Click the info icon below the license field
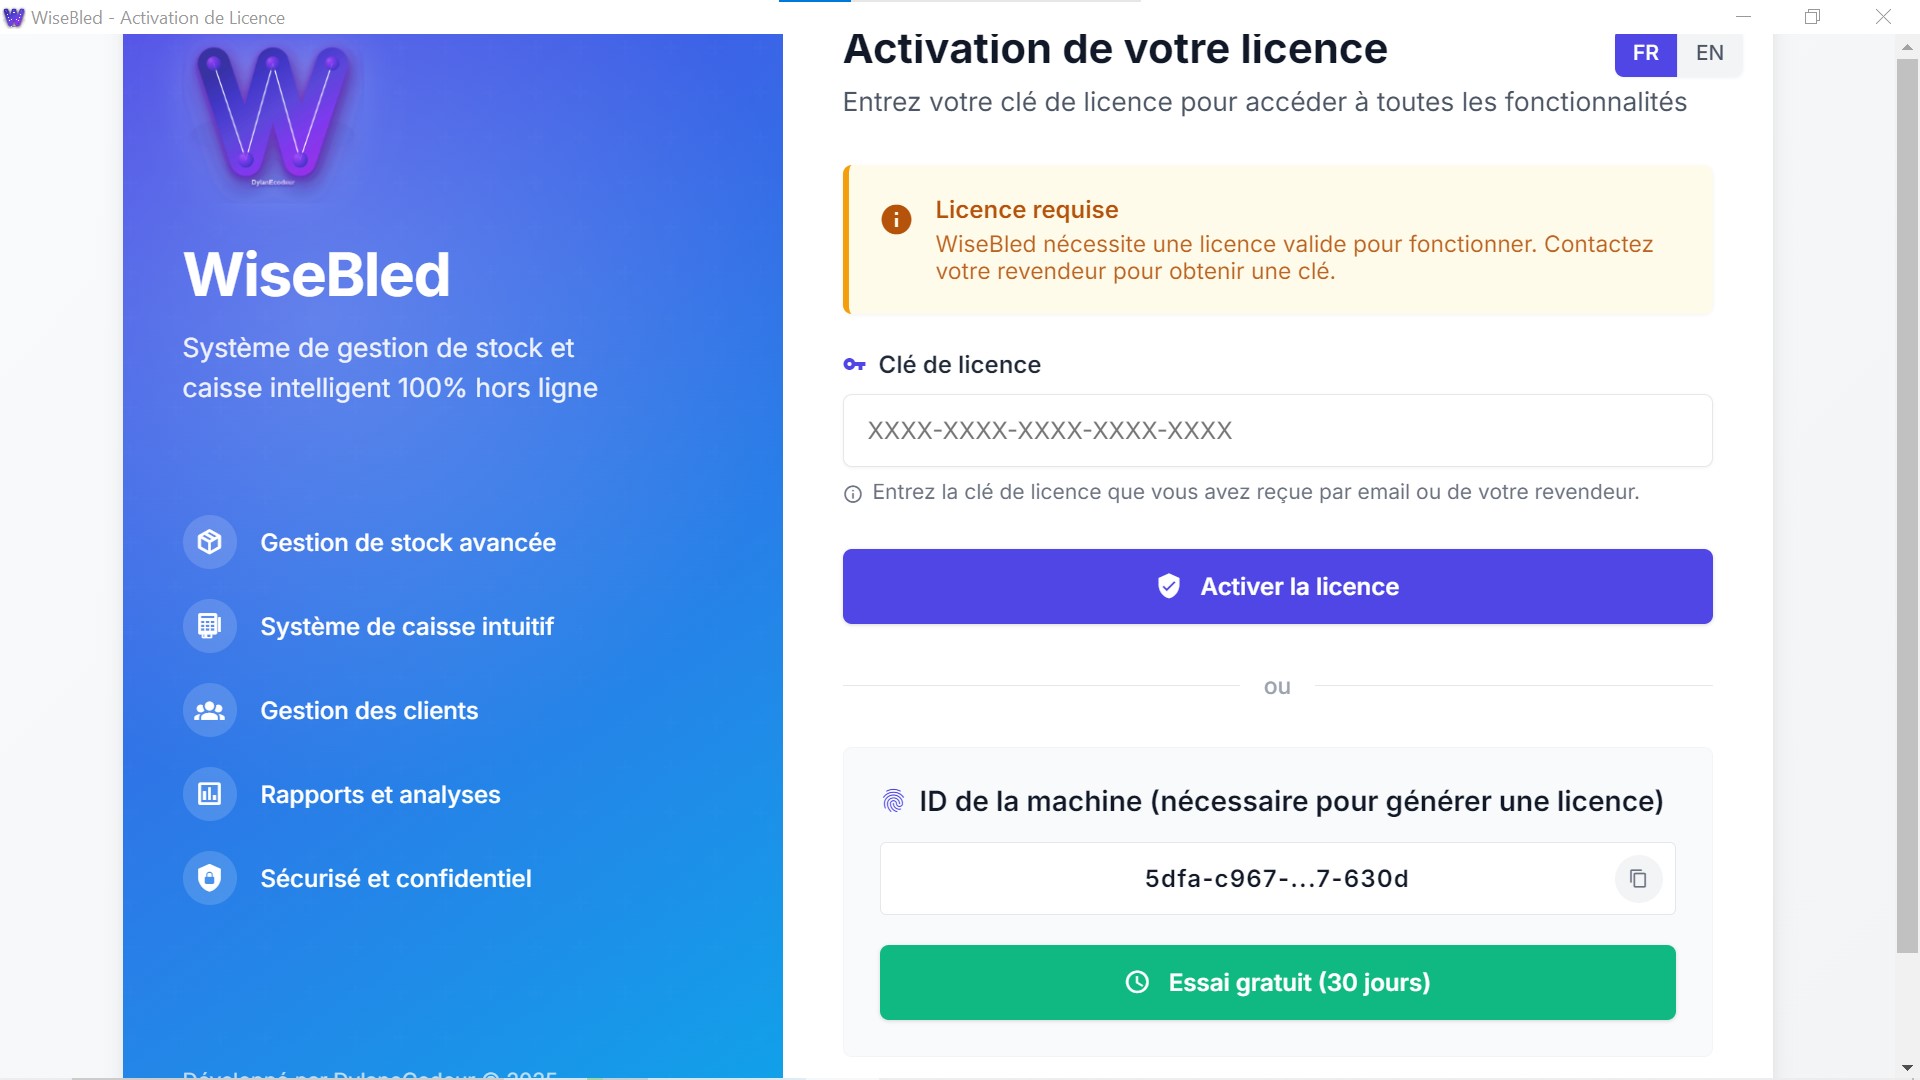The image size is (1920, 1080). pos(852,492)
